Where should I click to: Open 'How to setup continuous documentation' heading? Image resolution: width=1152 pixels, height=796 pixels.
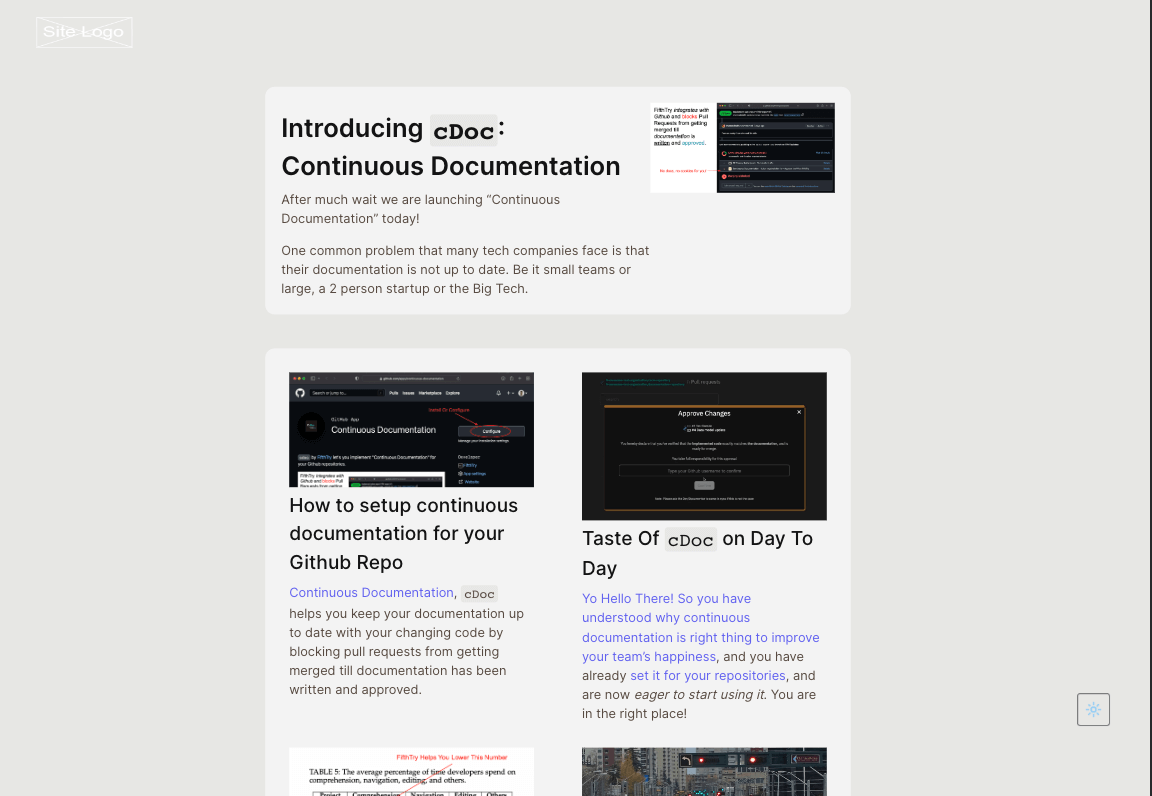[x=403, y=534]
